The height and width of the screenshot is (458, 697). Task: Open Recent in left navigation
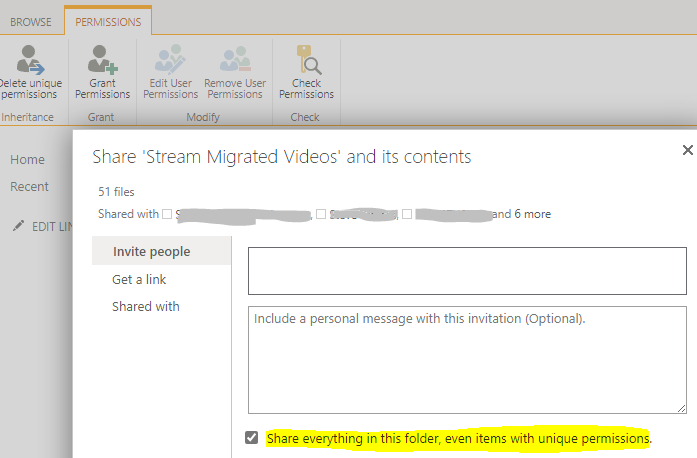coord(29,186)
